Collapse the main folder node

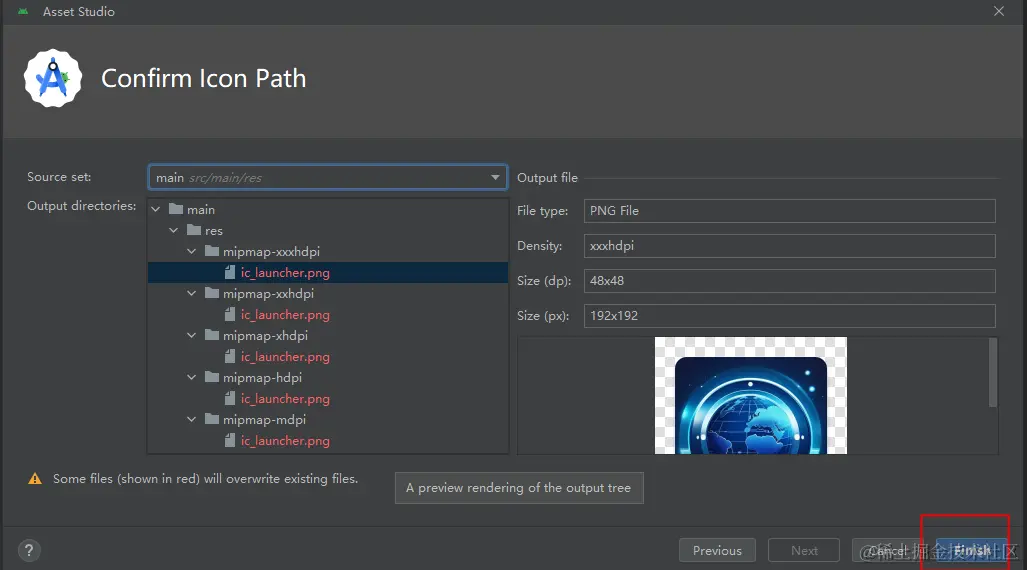click(156, 210)
